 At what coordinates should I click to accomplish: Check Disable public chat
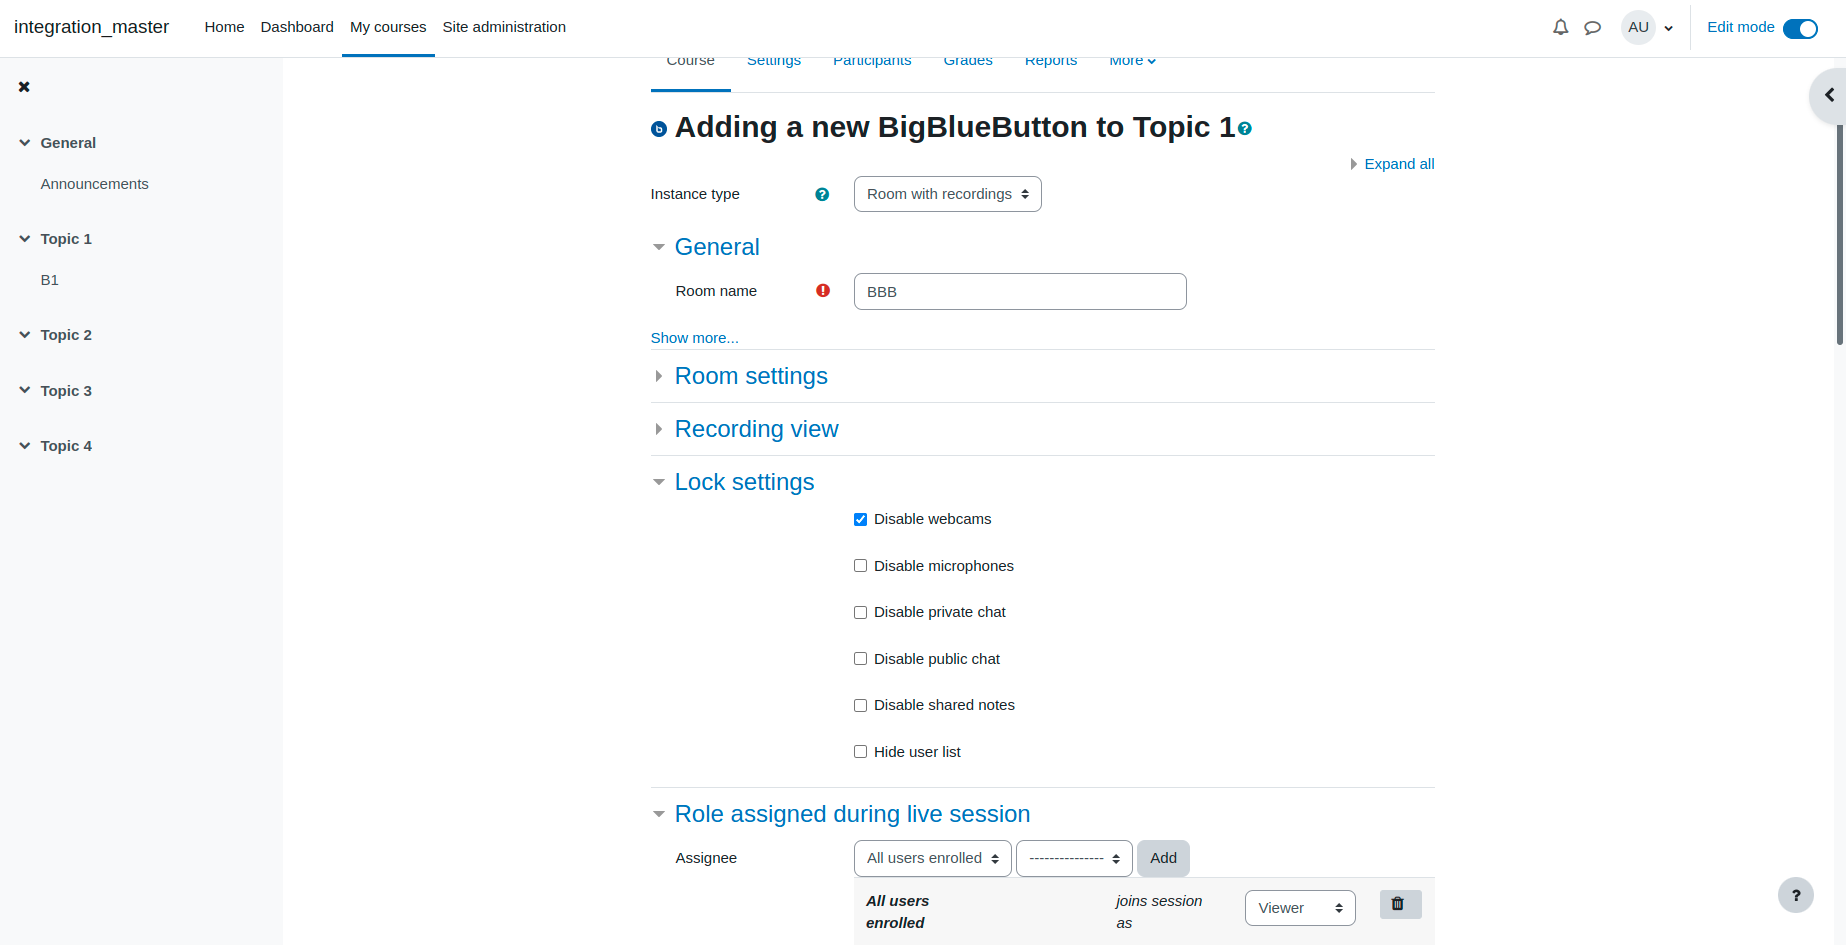point(860,659)
